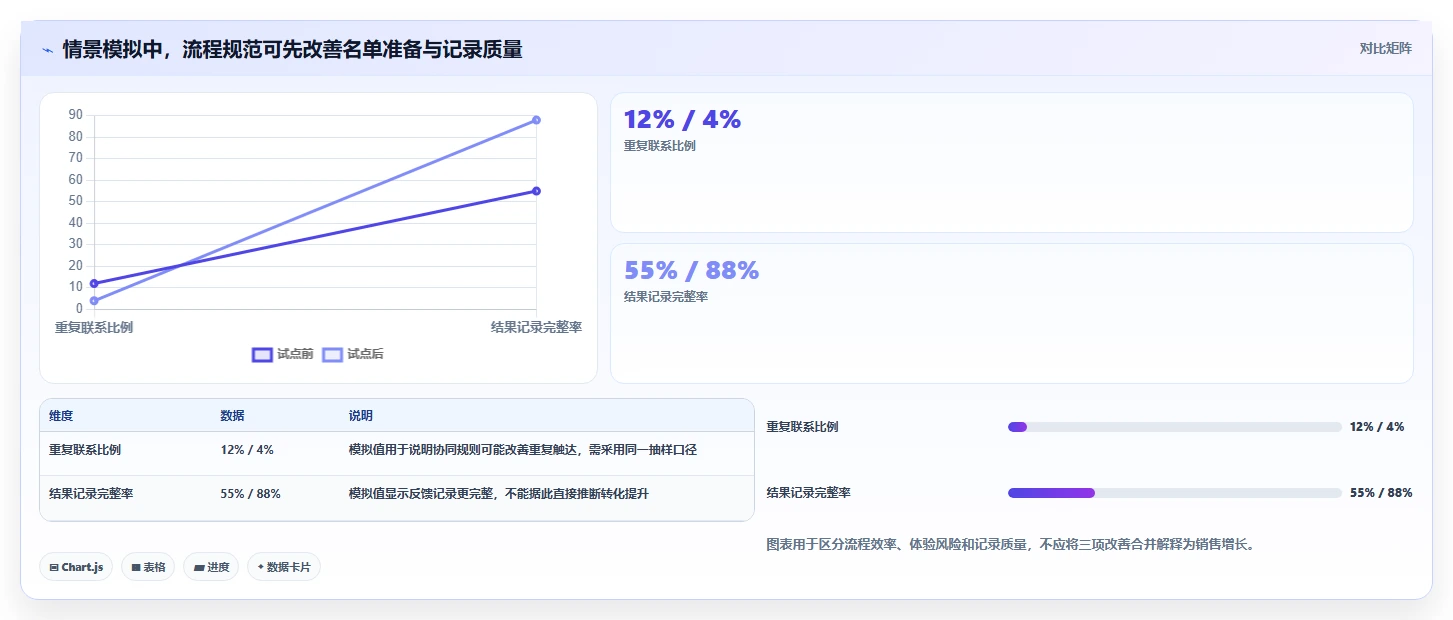
Task: Select the 结果记录完整率 table row cell
Action: pos(91,493)
